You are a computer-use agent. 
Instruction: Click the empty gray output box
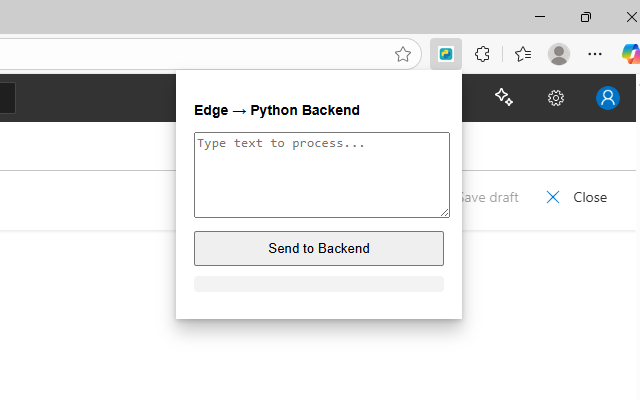pos(319,284)
